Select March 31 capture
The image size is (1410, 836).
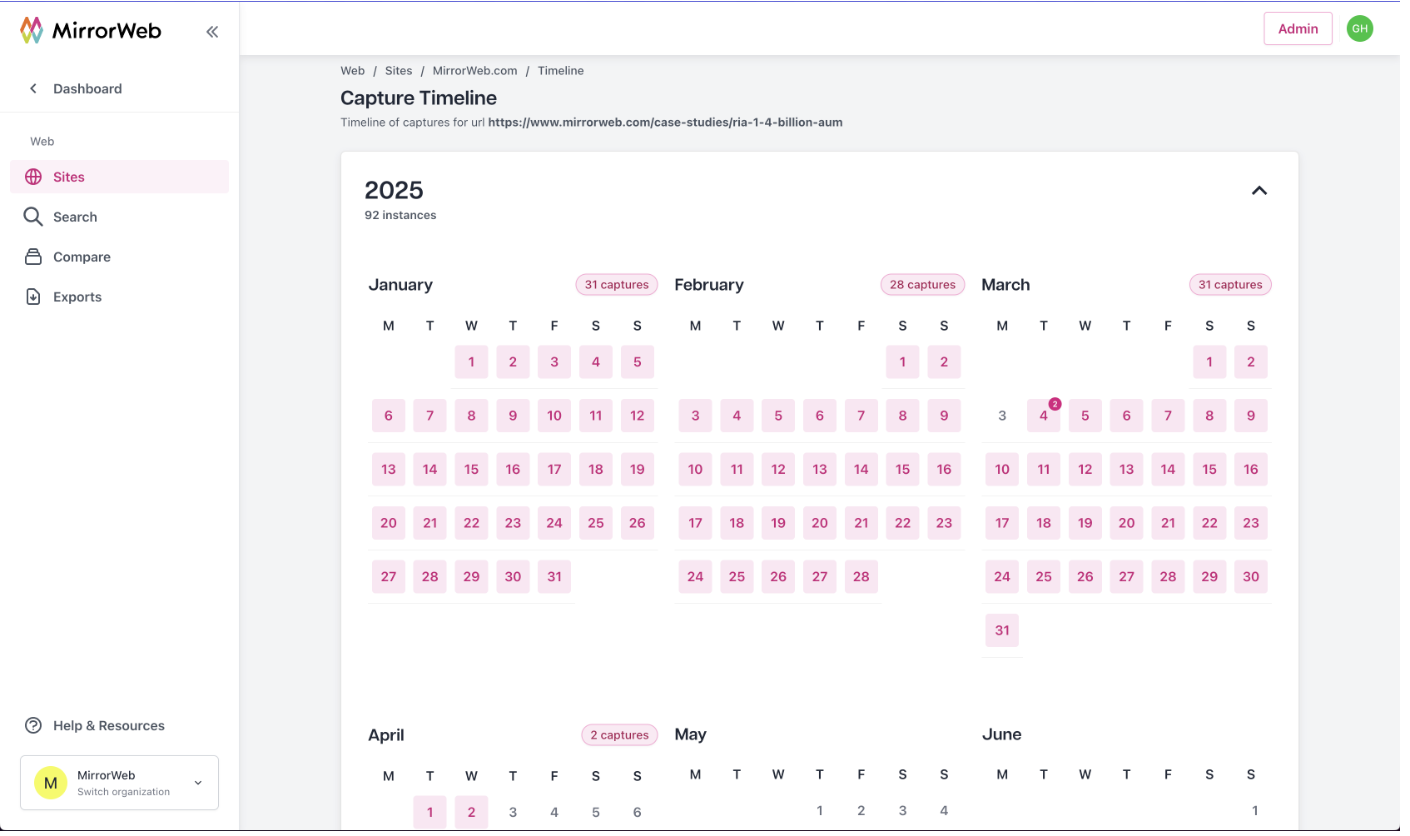[x=1002, y=631]
